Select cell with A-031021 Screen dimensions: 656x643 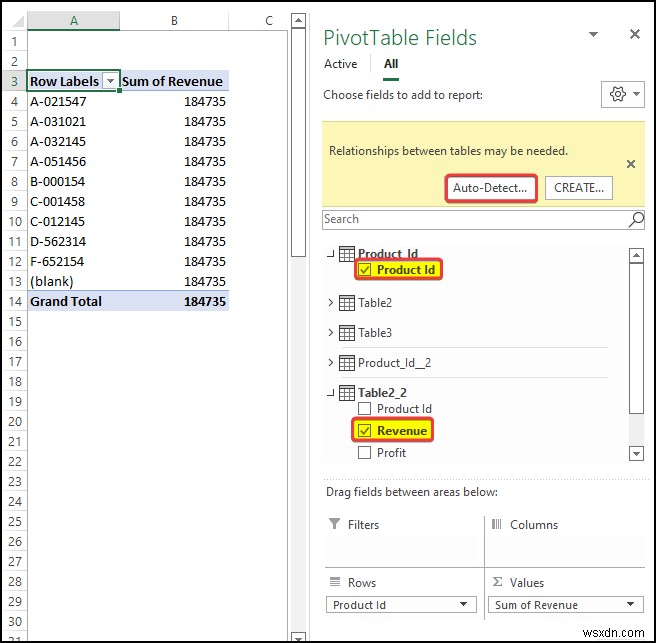(74, 121)
